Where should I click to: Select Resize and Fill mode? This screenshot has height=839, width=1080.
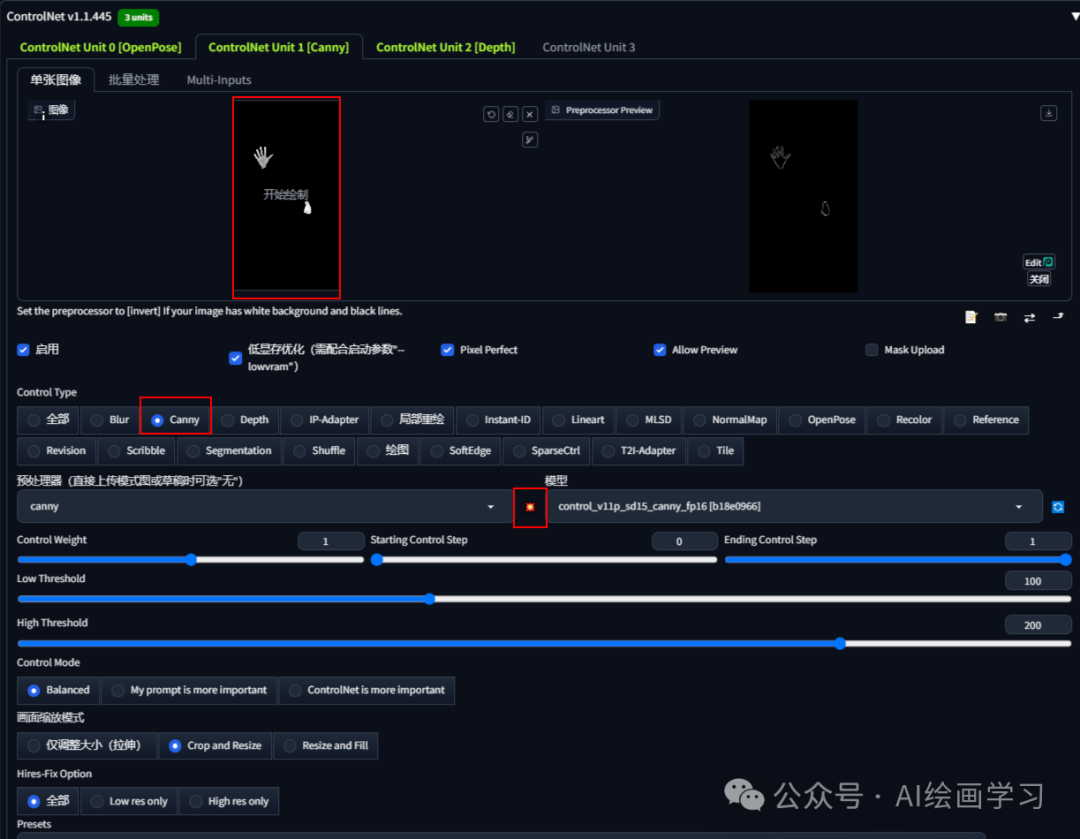326,745
